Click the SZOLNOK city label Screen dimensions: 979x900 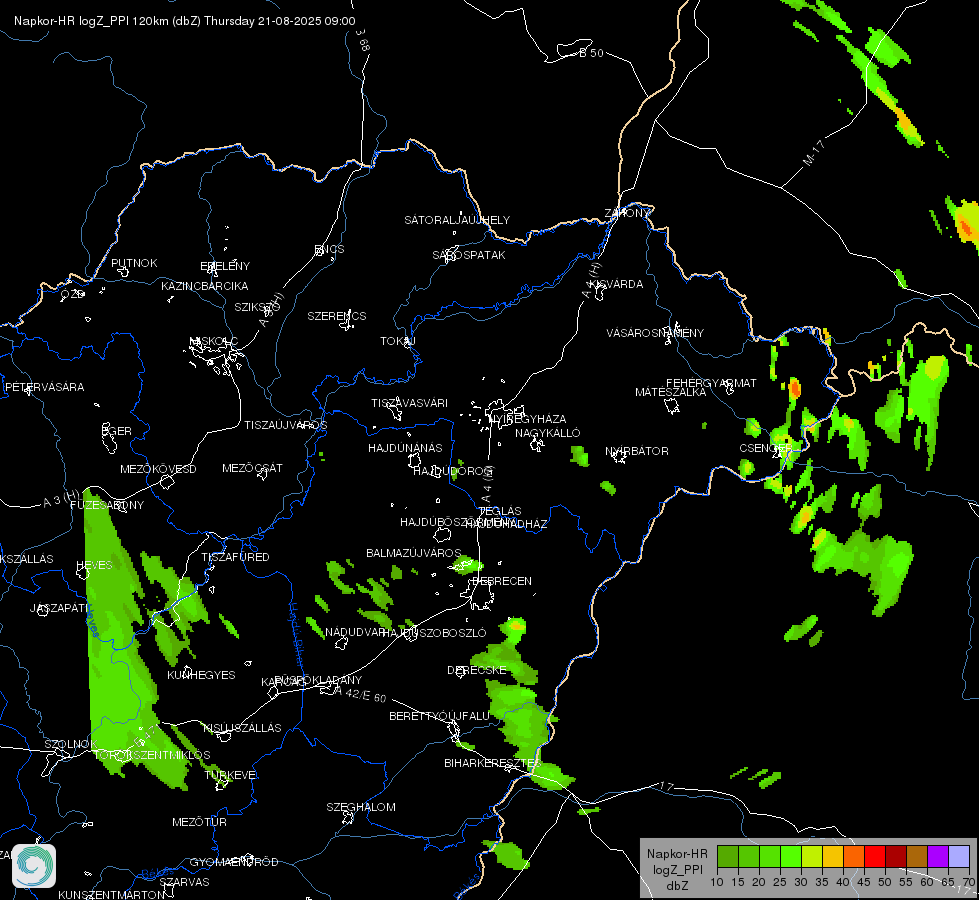tap(71, 744)
